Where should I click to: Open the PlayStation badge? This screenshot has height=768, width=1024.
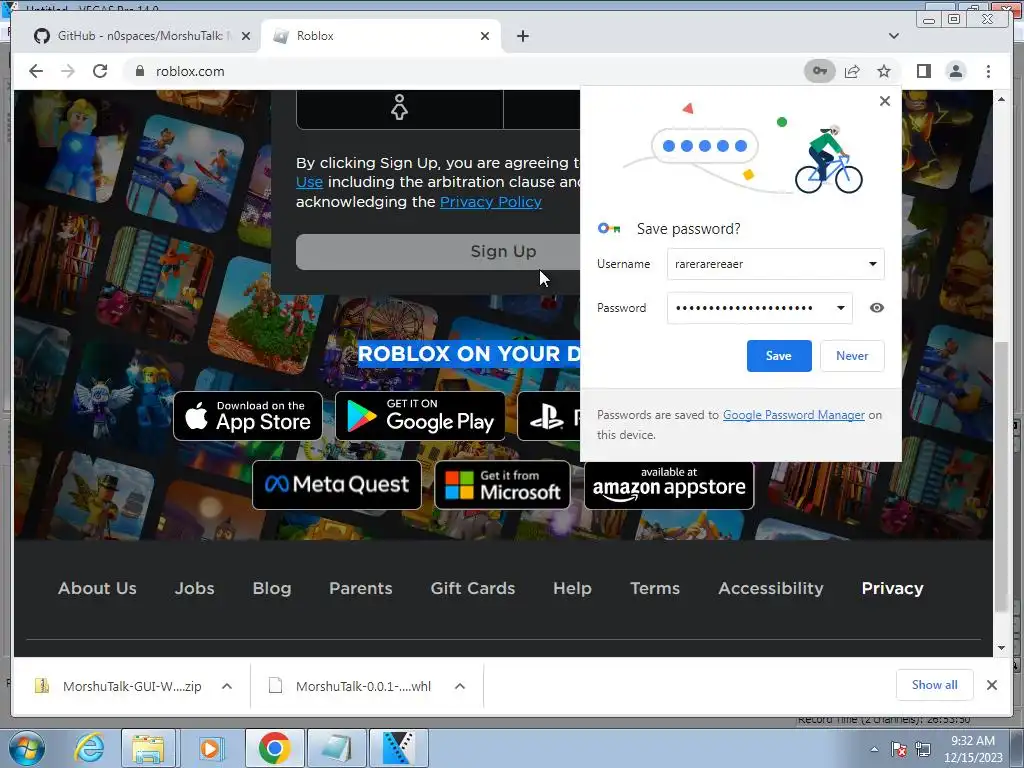[x=549, y=416]
